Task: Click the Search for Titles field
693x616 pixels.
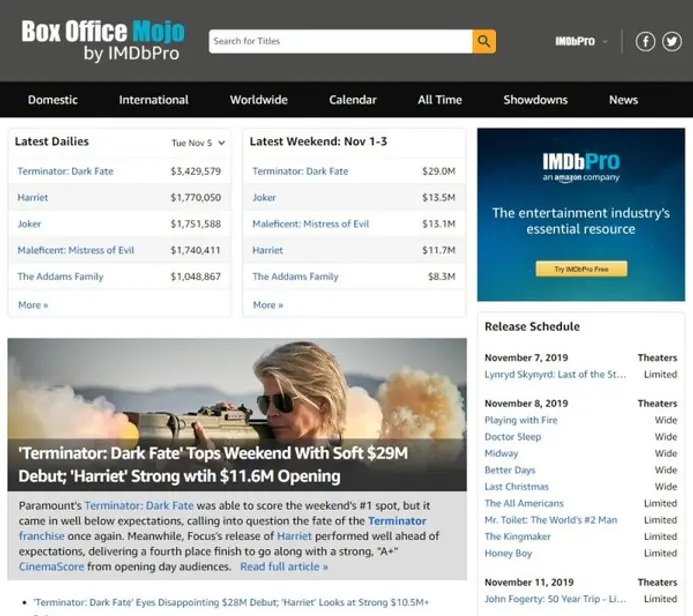Action: click(340, 41)
